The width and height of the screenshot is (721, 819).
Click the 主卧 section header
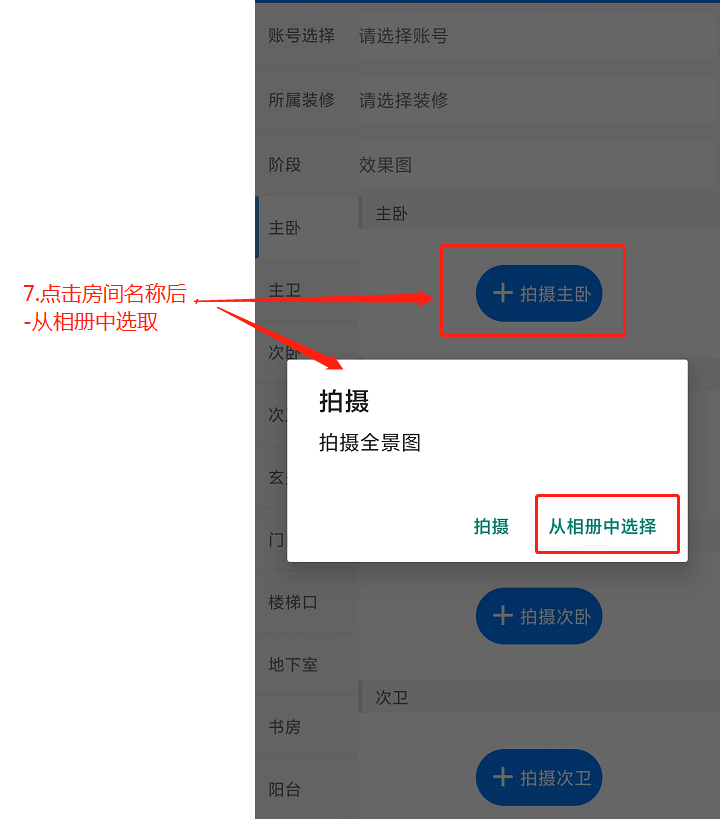coord(539,213)
